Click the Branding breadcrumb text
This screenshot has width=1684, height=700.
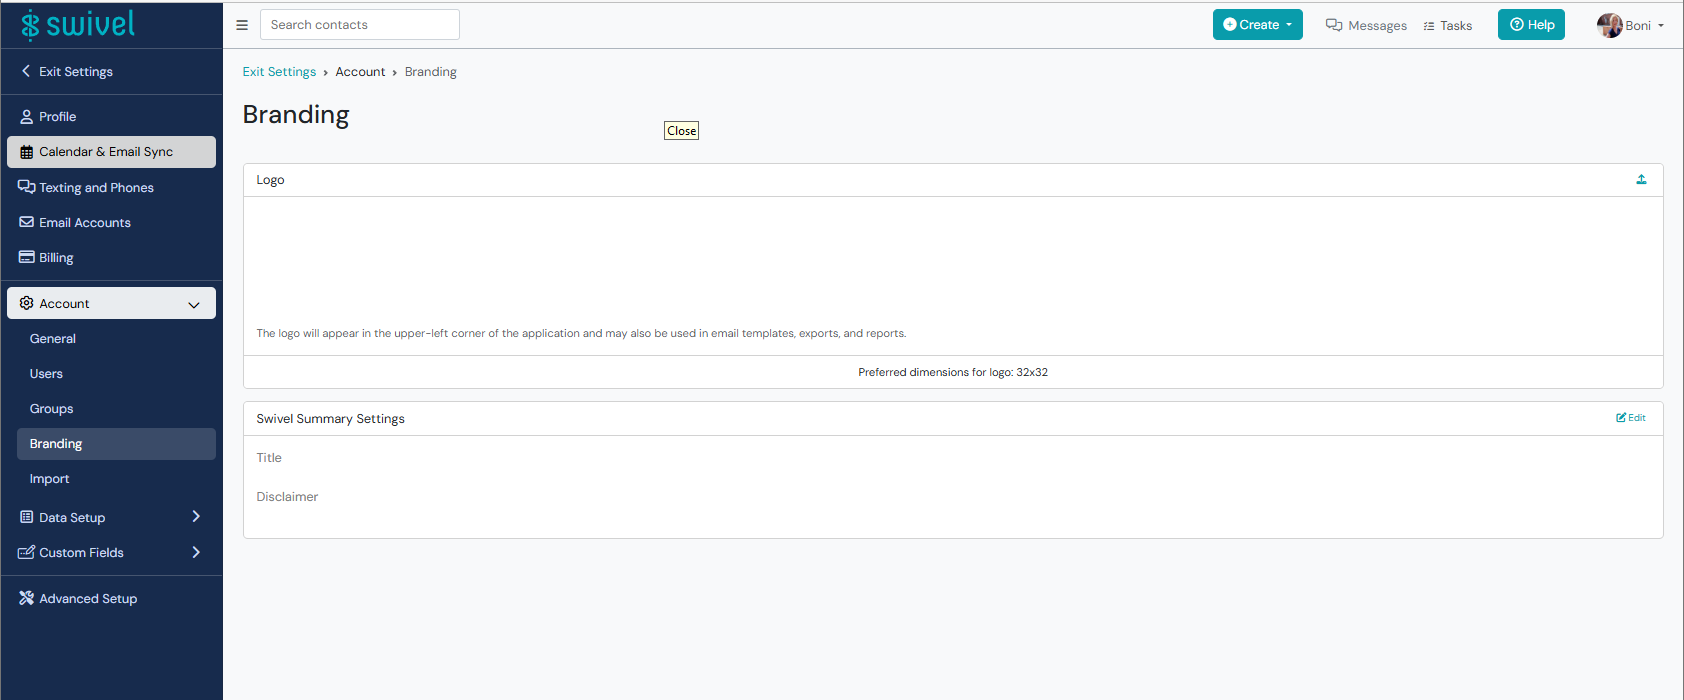431,72
